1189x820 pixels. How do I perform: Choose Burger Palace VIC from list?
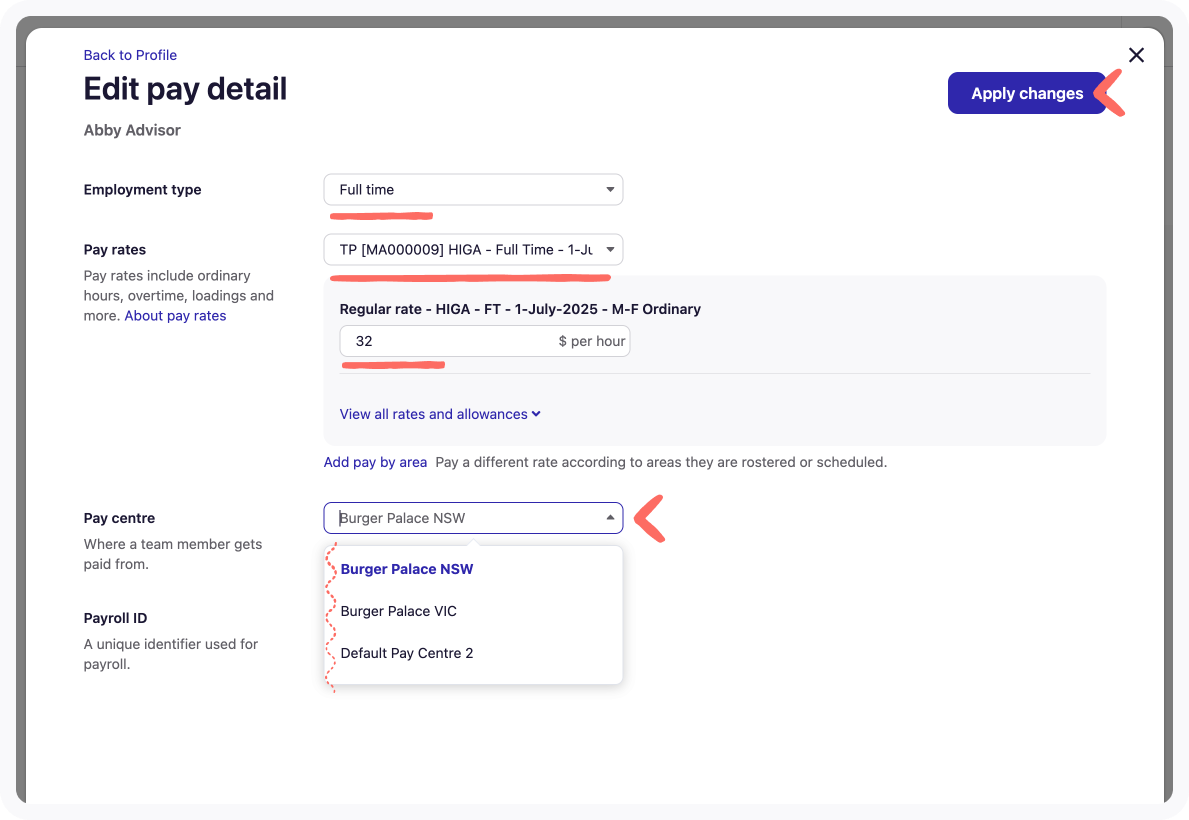pos(399,611)
